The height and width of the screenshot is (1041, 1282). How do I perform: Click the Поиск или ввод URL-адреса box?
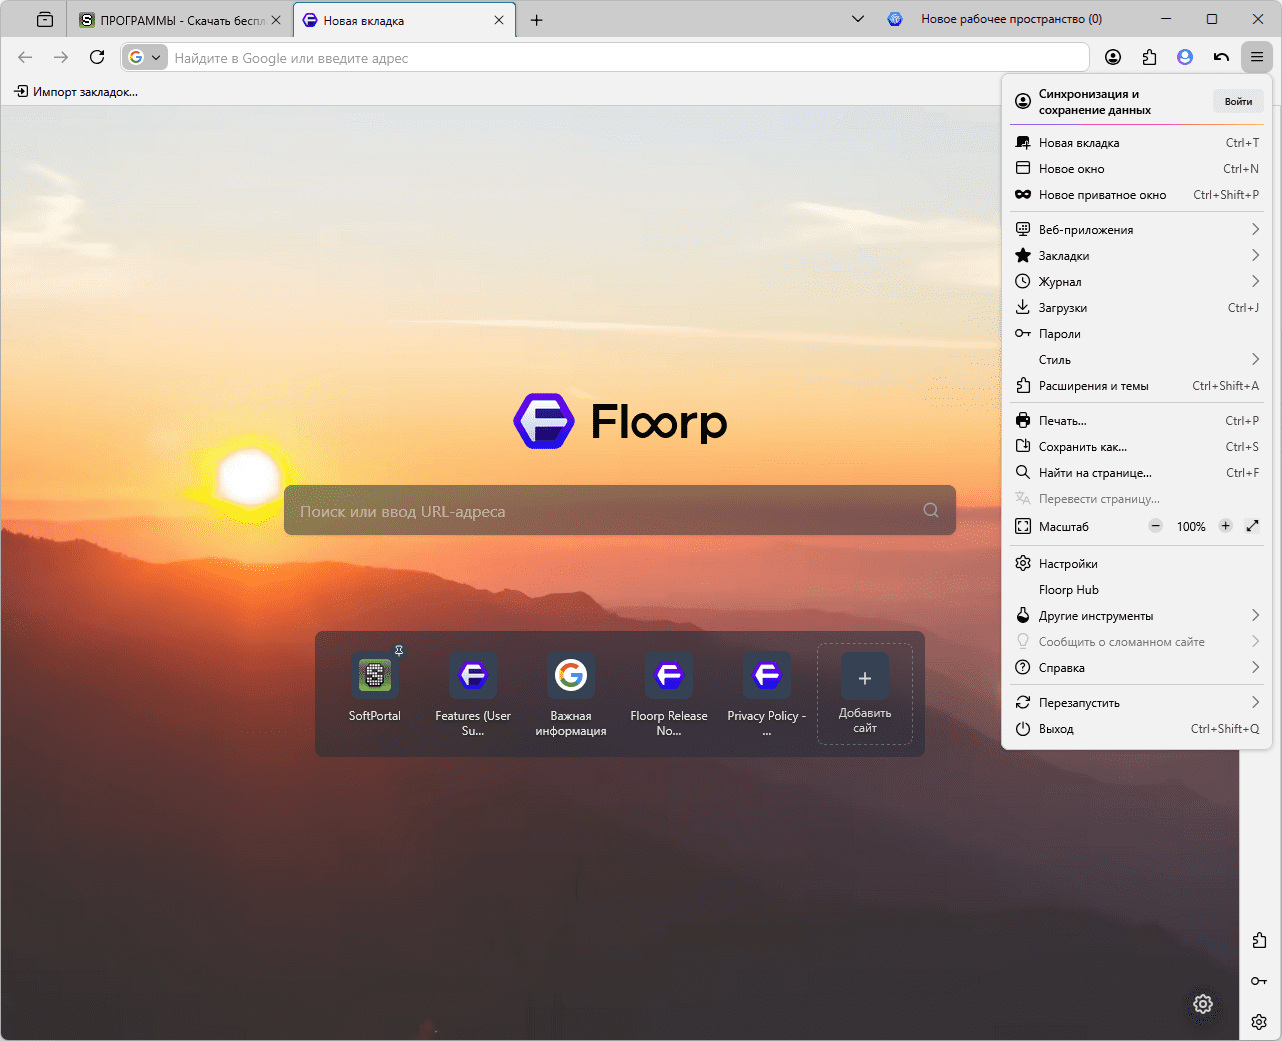(620, 510)
